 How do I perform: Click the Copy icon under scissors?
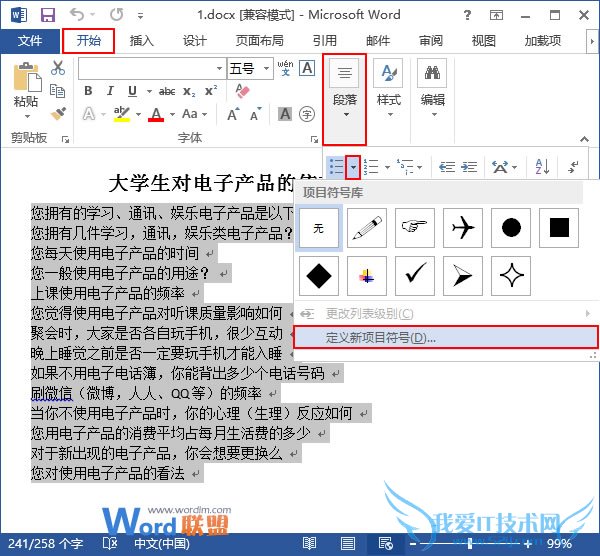[x=57, y=91]
